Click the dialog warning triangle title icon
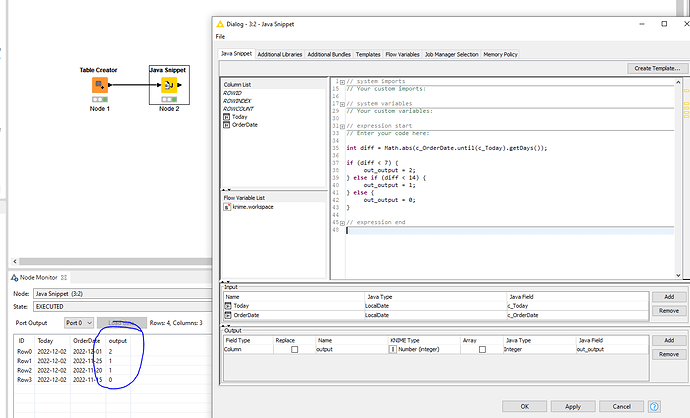Screen dimensions: 690x418 click(x=220, y=24)
